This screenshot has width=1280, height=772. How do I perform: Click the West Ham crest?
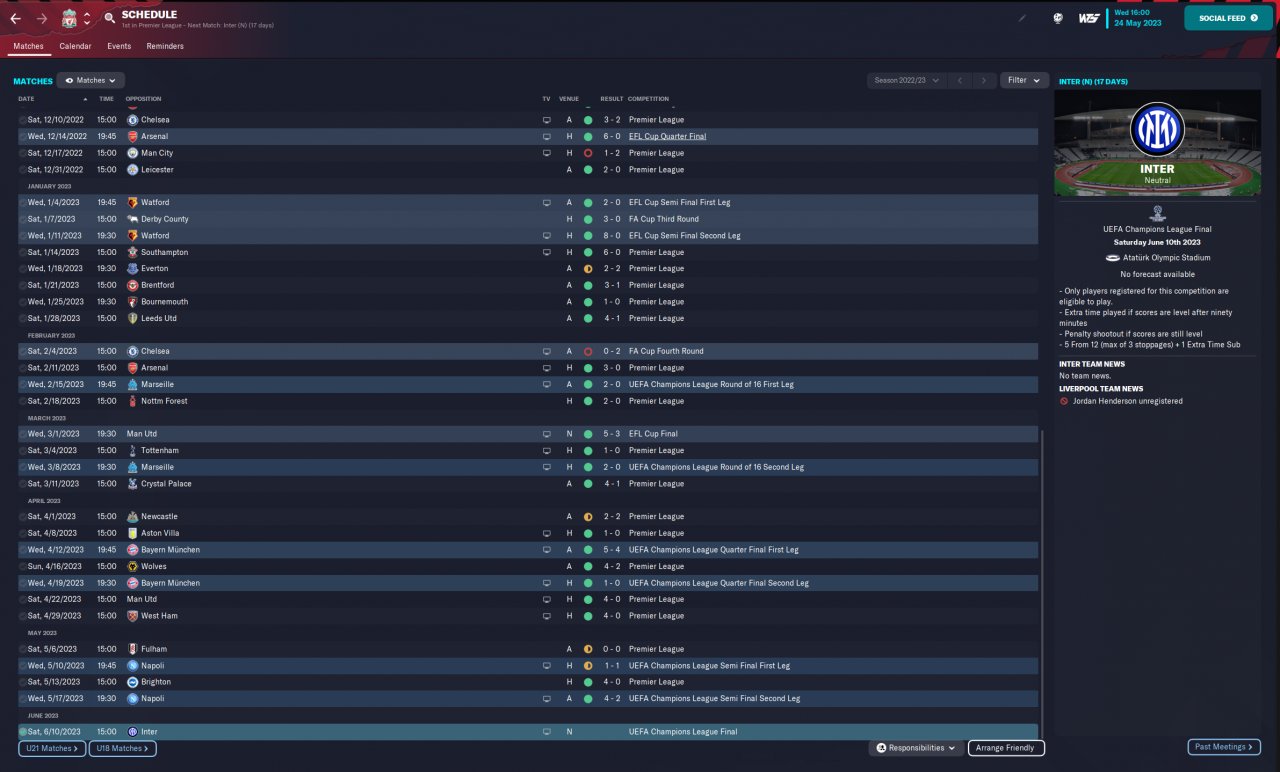click(x=132, y=616)
